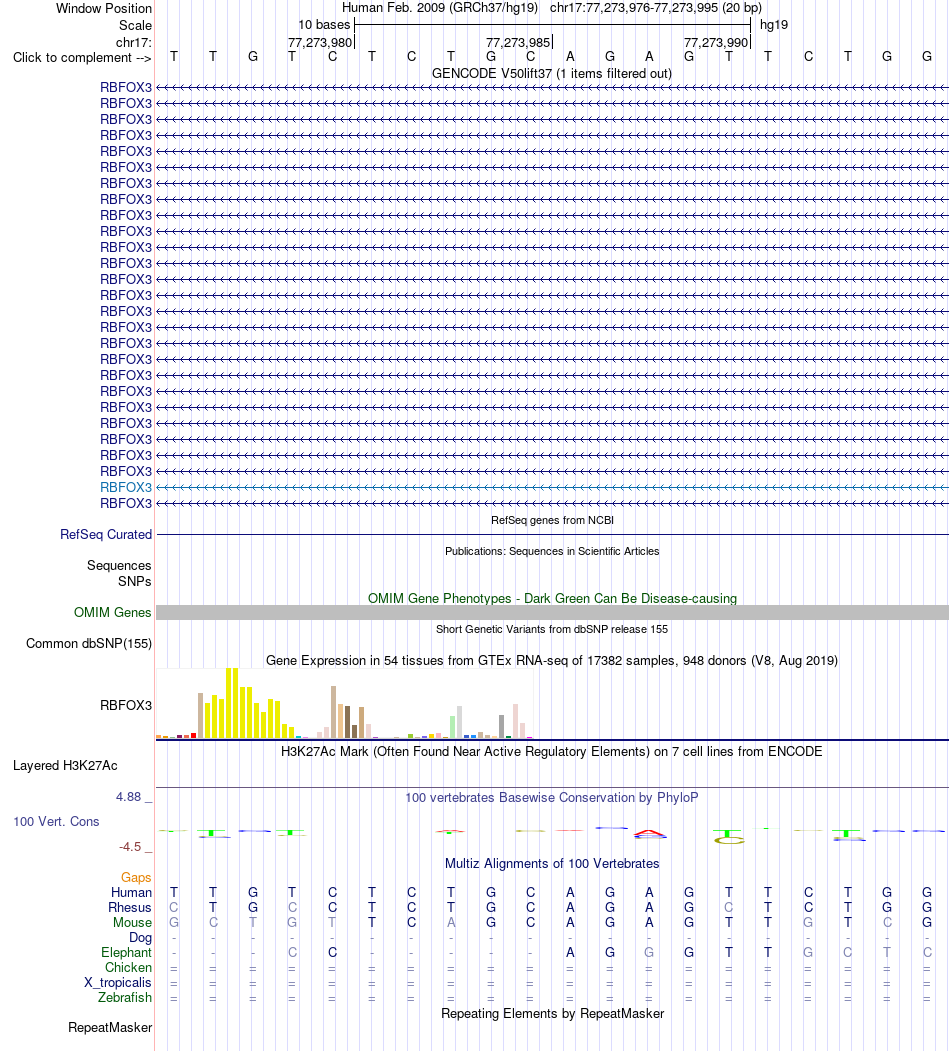Click the olive T/C PhyloP conservation logo
950x1051 pixels.
tap(729, 837)
